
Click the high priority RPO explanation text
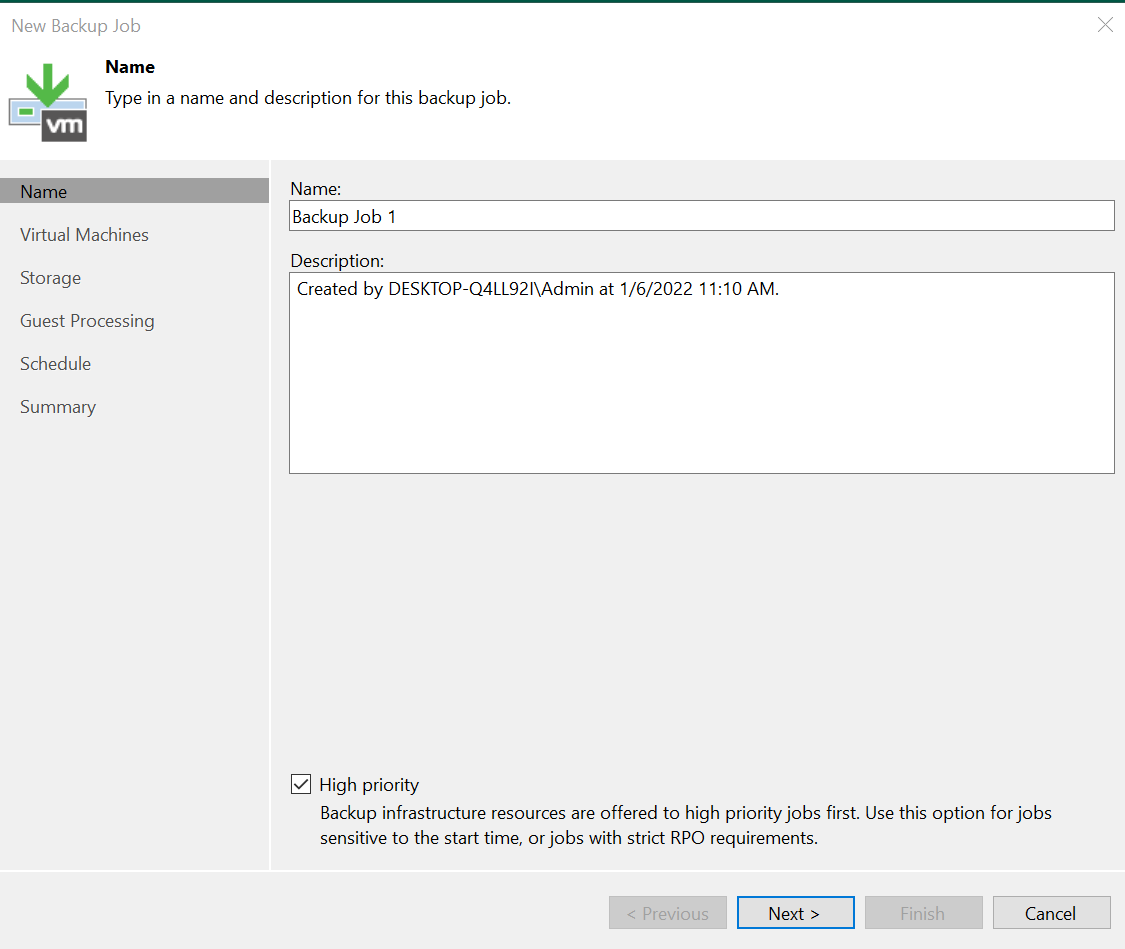pyautogui.click(x=685, y=826)
